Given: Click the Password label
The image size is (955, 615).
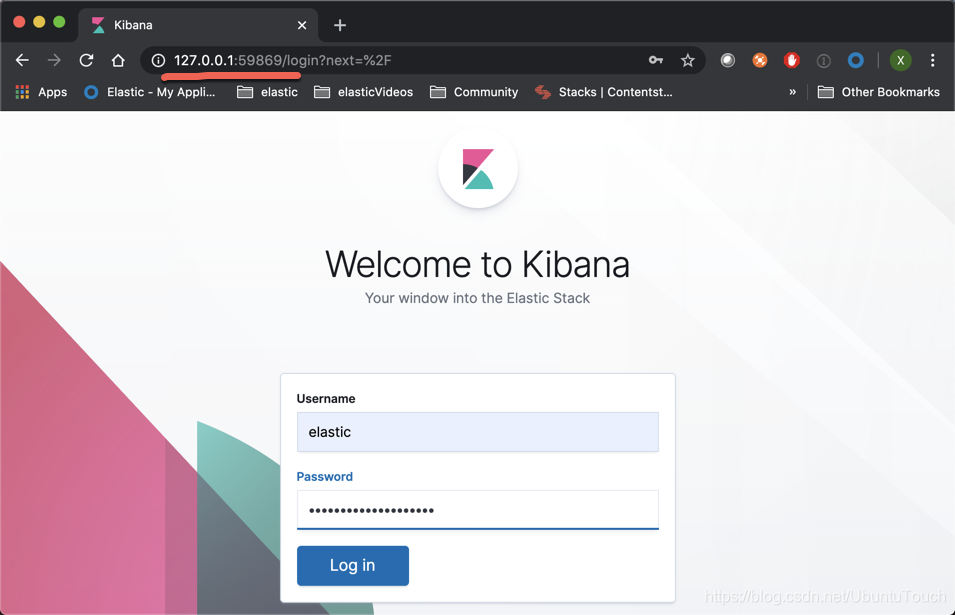Looking at the screenshot, I should (x=325, y=477).
